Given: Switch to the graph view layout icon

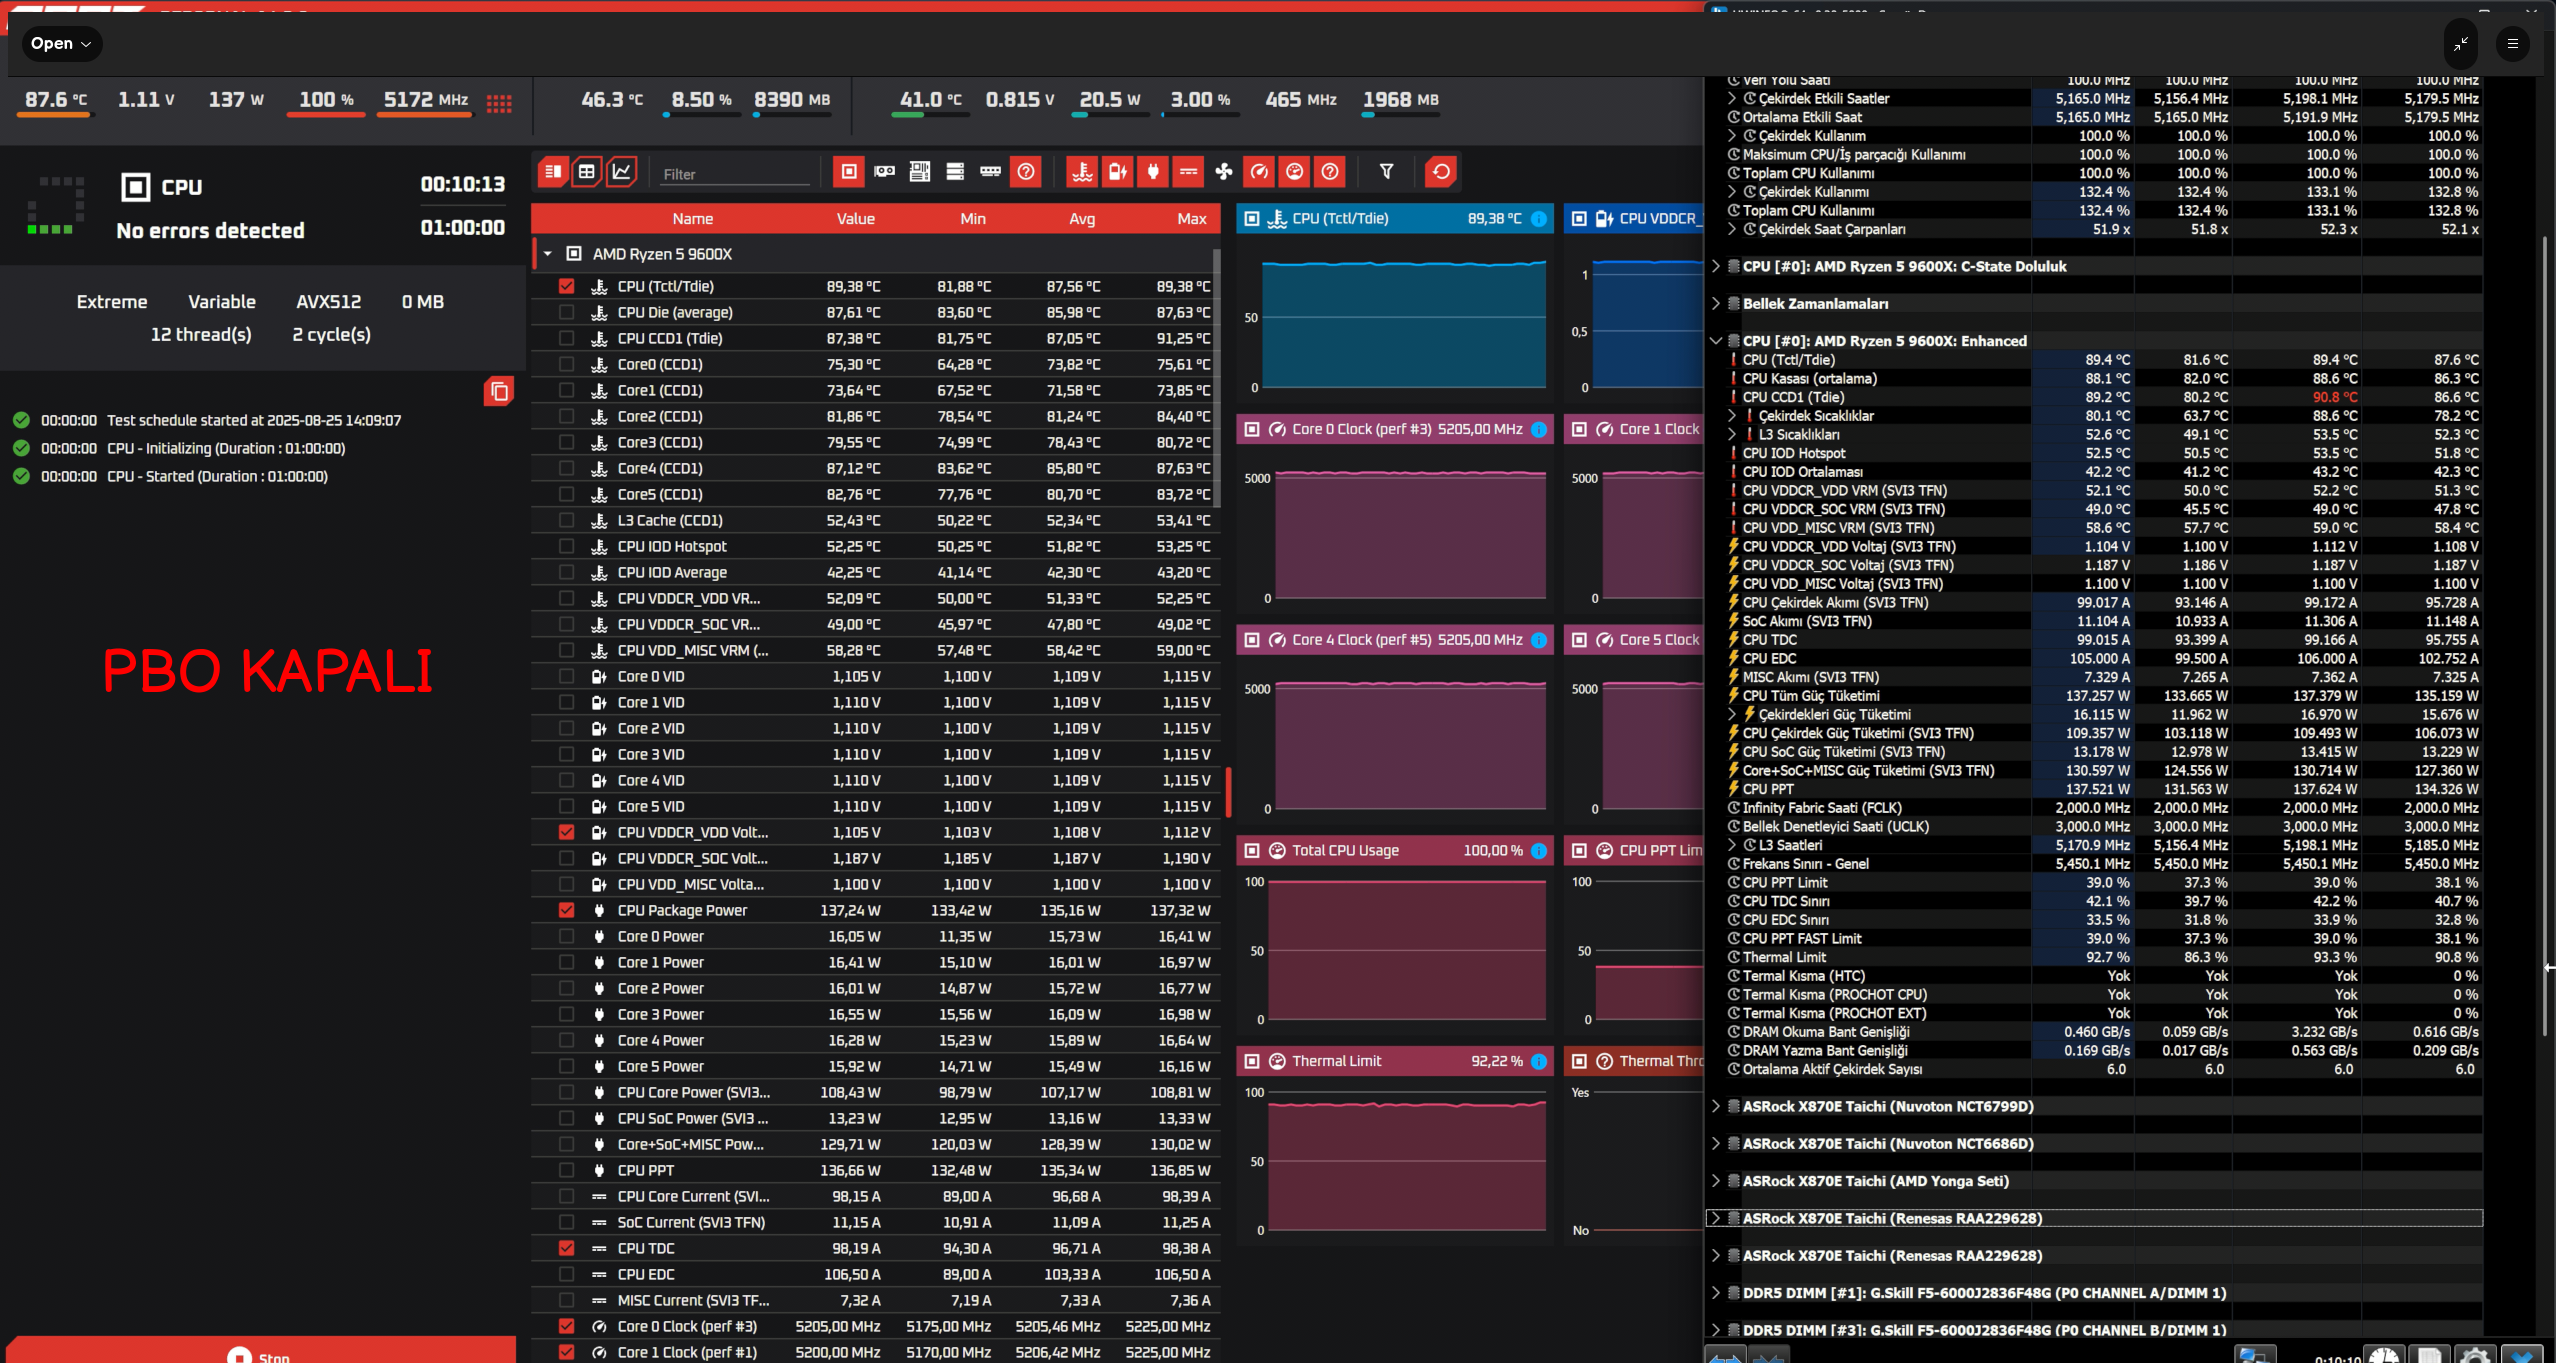Looking at the screenshot, I should click(622, 172).
